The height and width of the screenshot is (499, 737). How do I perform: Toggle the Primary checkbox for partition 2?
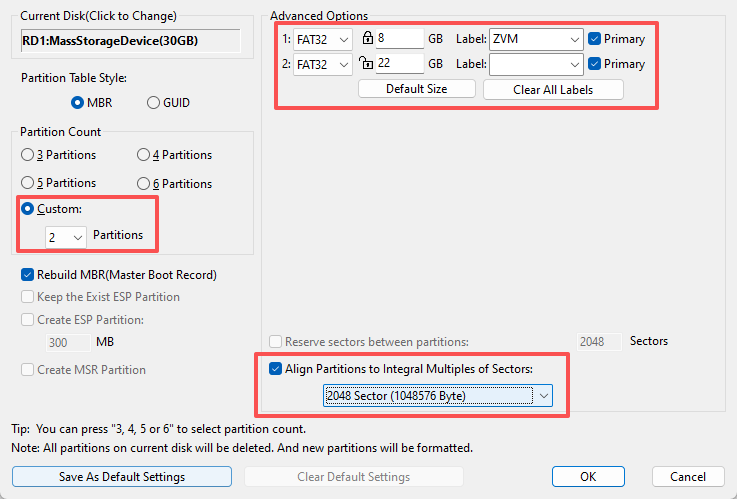tap(595, 64)
